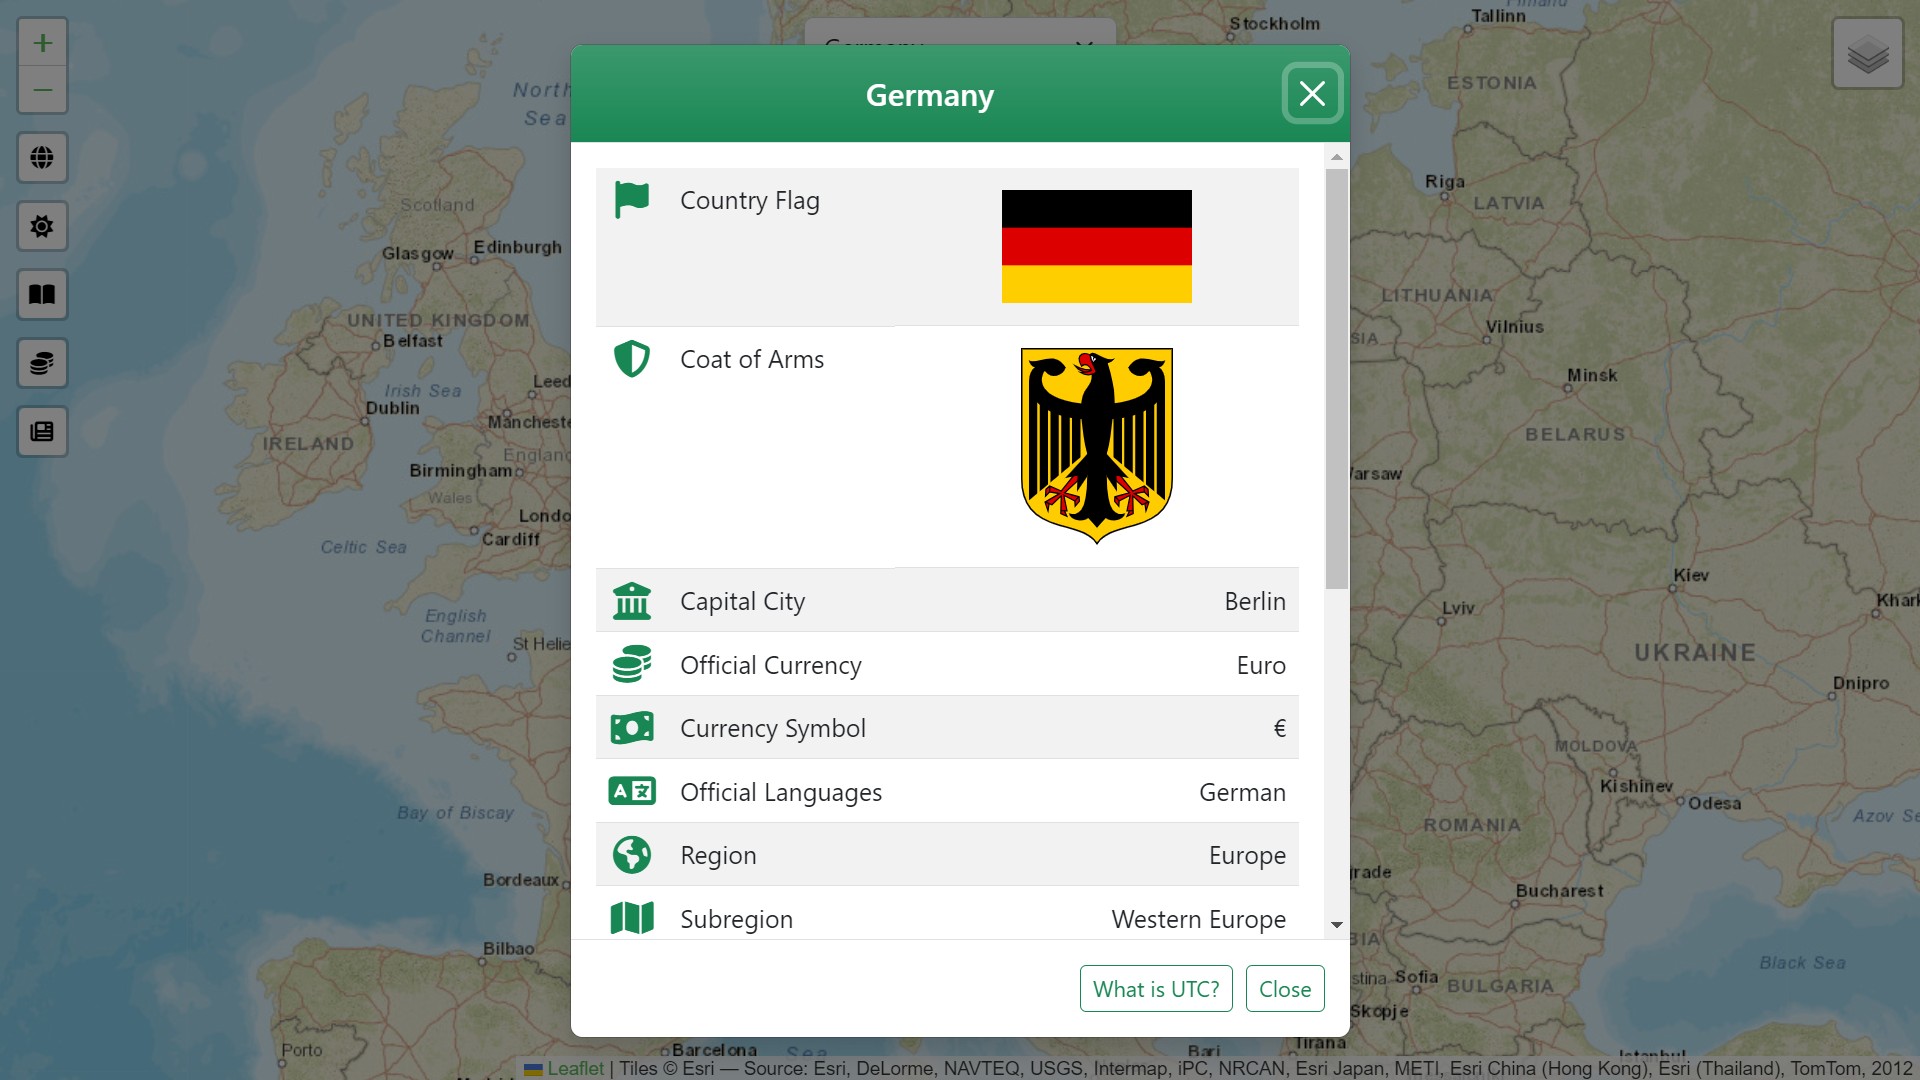Viewport: 1920px width, 1080px height.
Task: Open settings using the gear icon
Action: coord(42,226)
